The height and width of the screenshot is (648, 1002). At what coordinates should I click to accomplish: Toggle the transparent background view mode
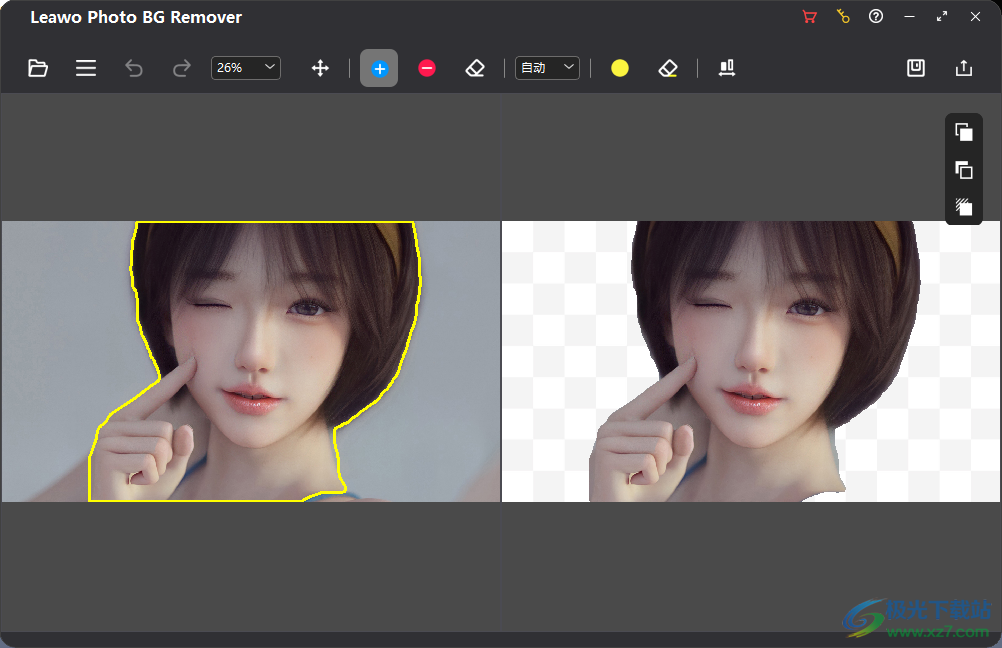click(x=963, y=207)
